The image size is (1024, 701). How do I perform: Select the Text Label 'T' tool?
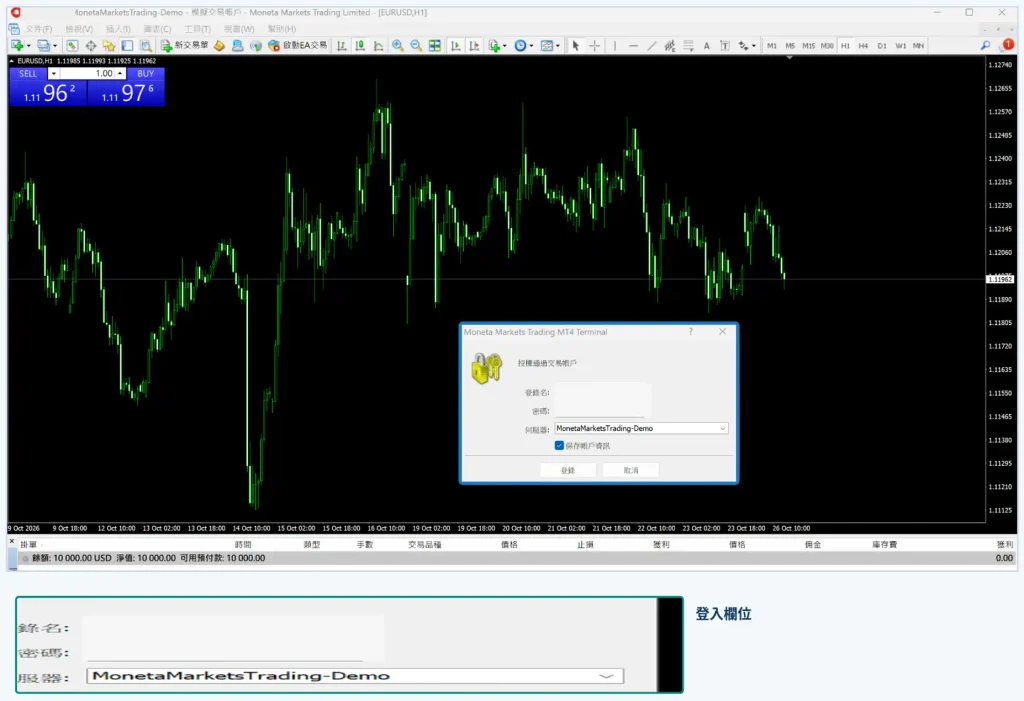click(x=724, y=46)
